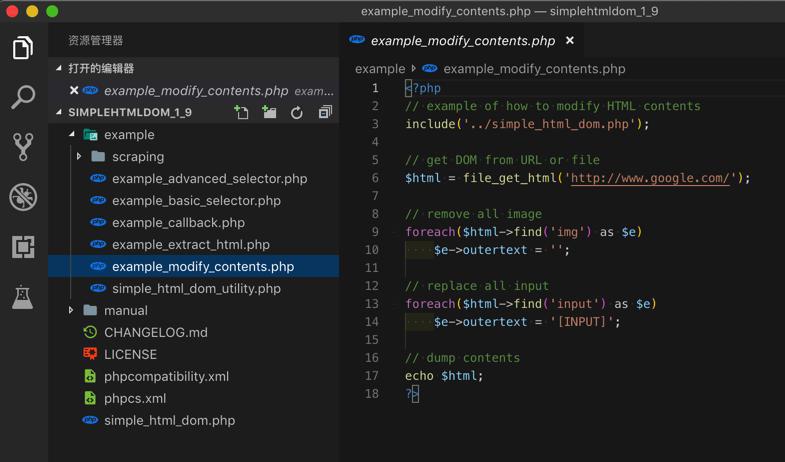785x462 pixels.
Task: Collapse the example folder
Action: click(72, 135)
